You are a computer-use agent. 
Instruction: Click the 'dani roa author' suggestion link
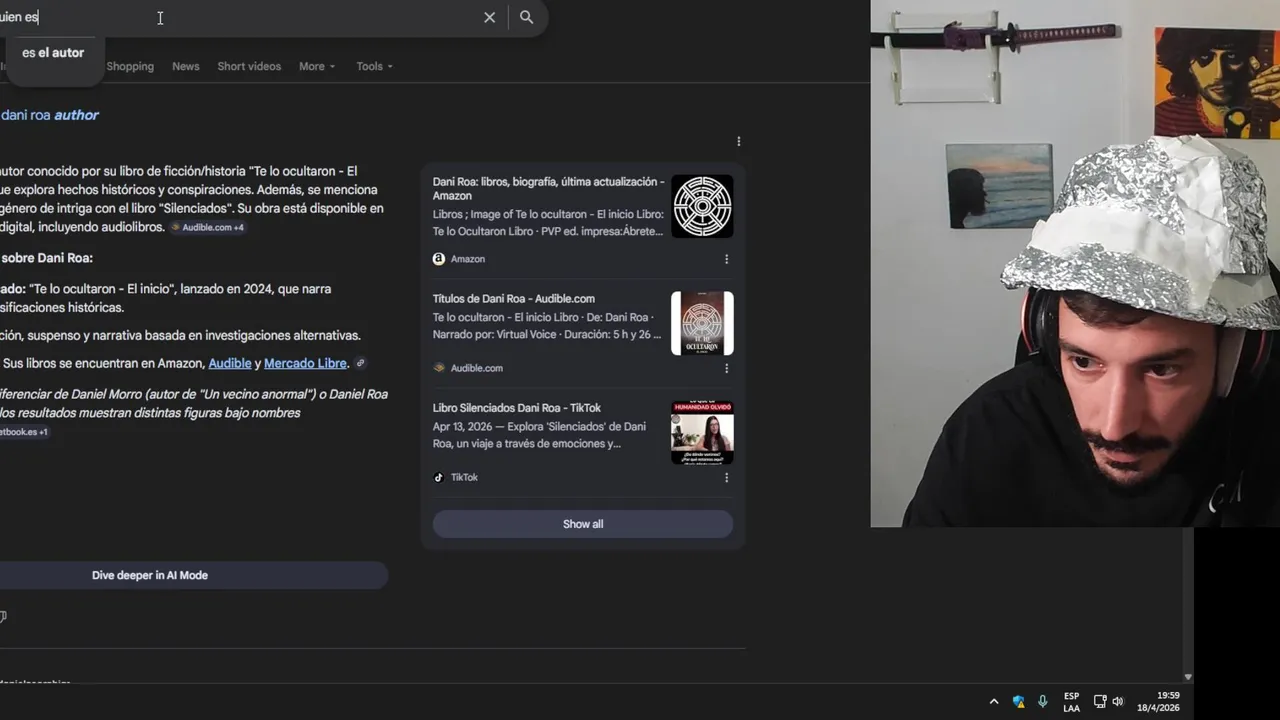[49, 115]
